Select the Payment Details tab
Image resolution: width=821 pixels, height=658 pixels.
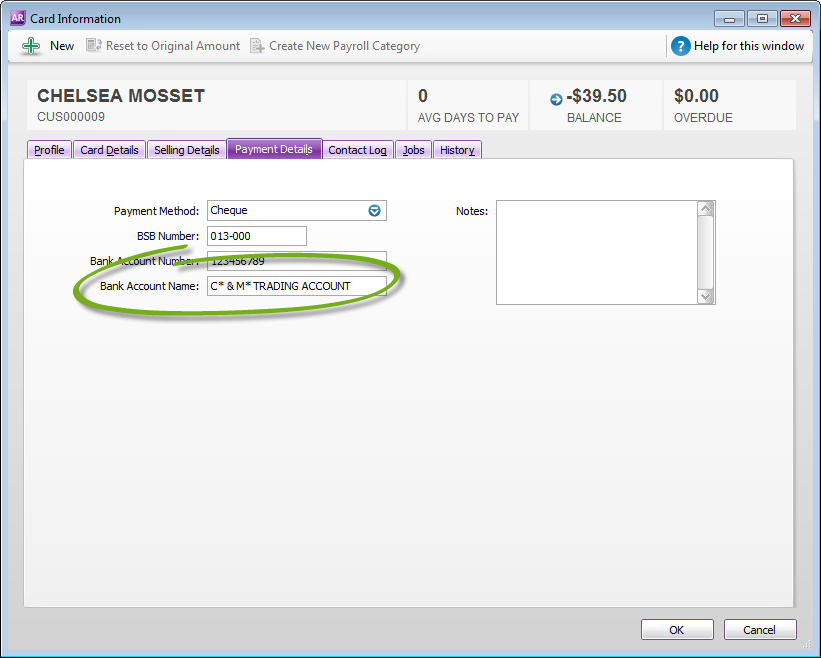pos(274,149)
